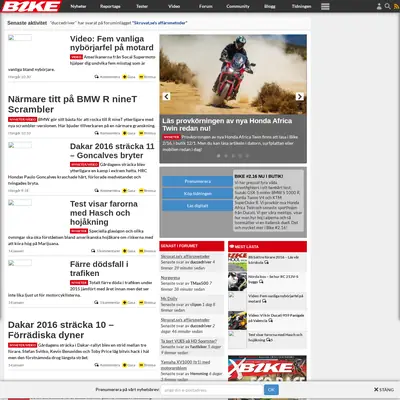The height and width of the screenshot is (400, 400).
Task: Open Honda Africa Twin slider image
Action: pyautogui.click(x=233, y=75)
